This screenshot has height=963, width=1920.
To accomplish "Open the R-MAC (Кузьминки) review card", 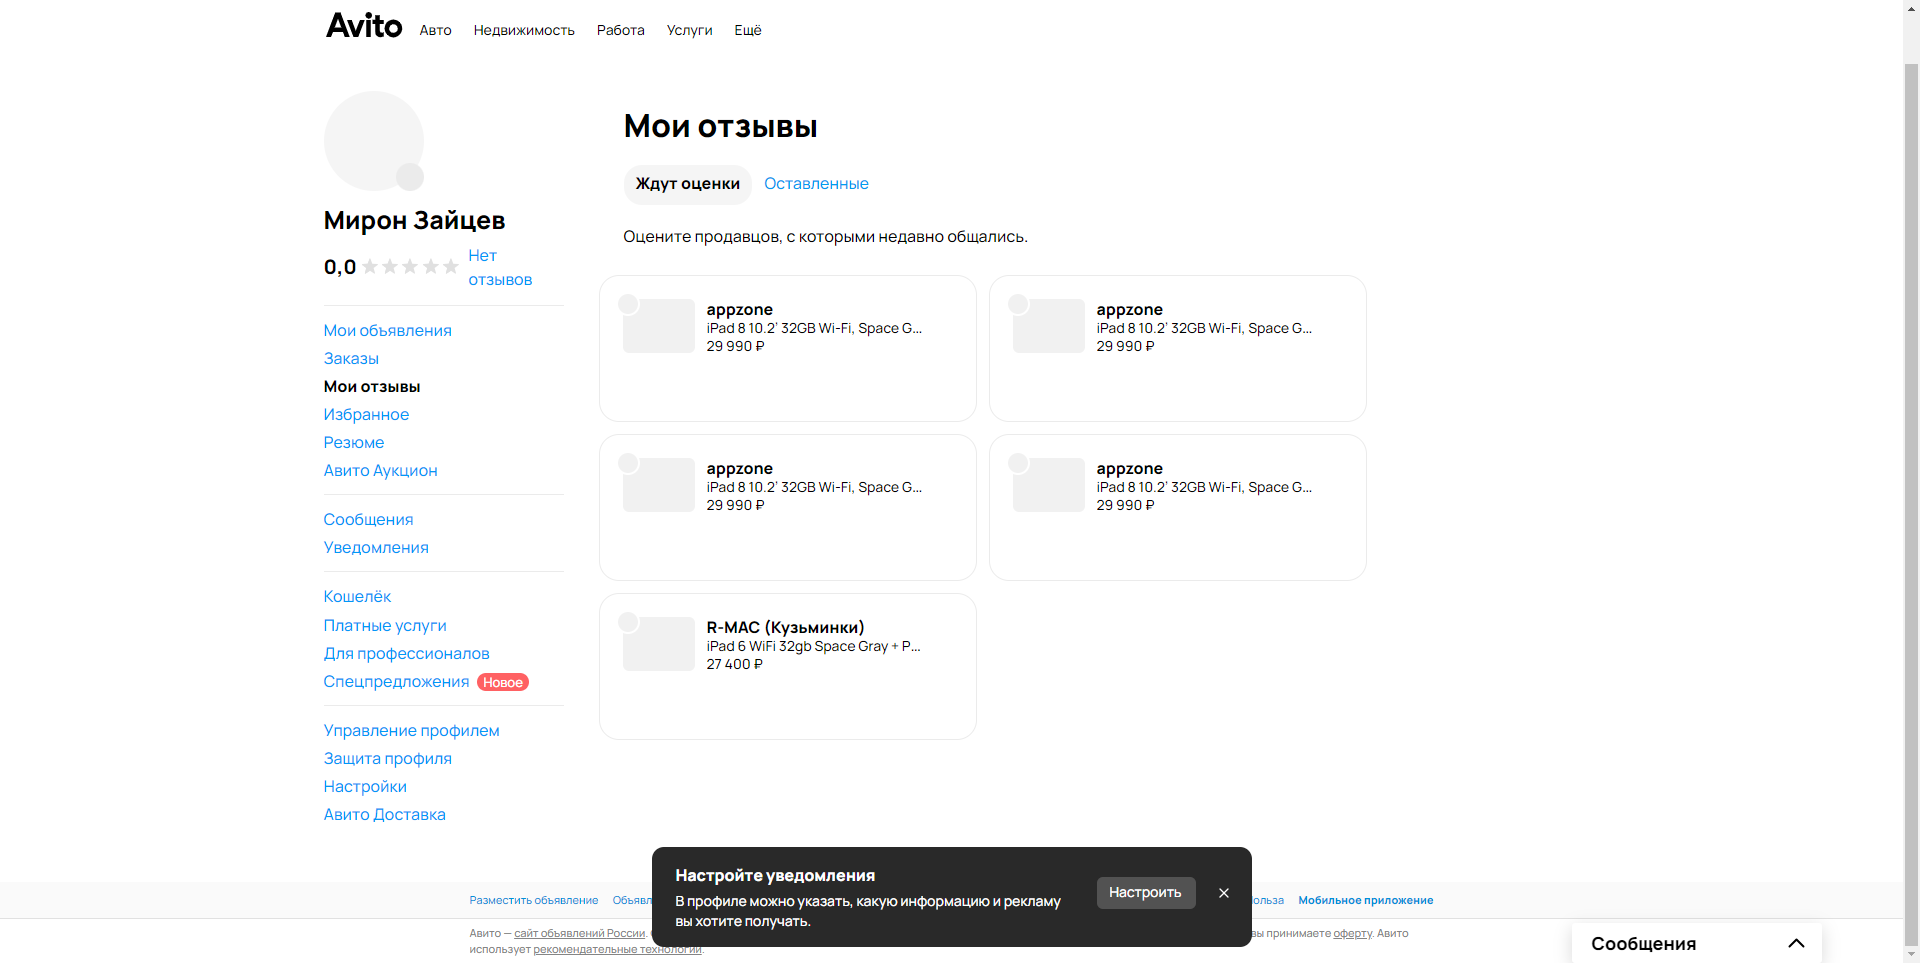I will (x=788, y=667).
